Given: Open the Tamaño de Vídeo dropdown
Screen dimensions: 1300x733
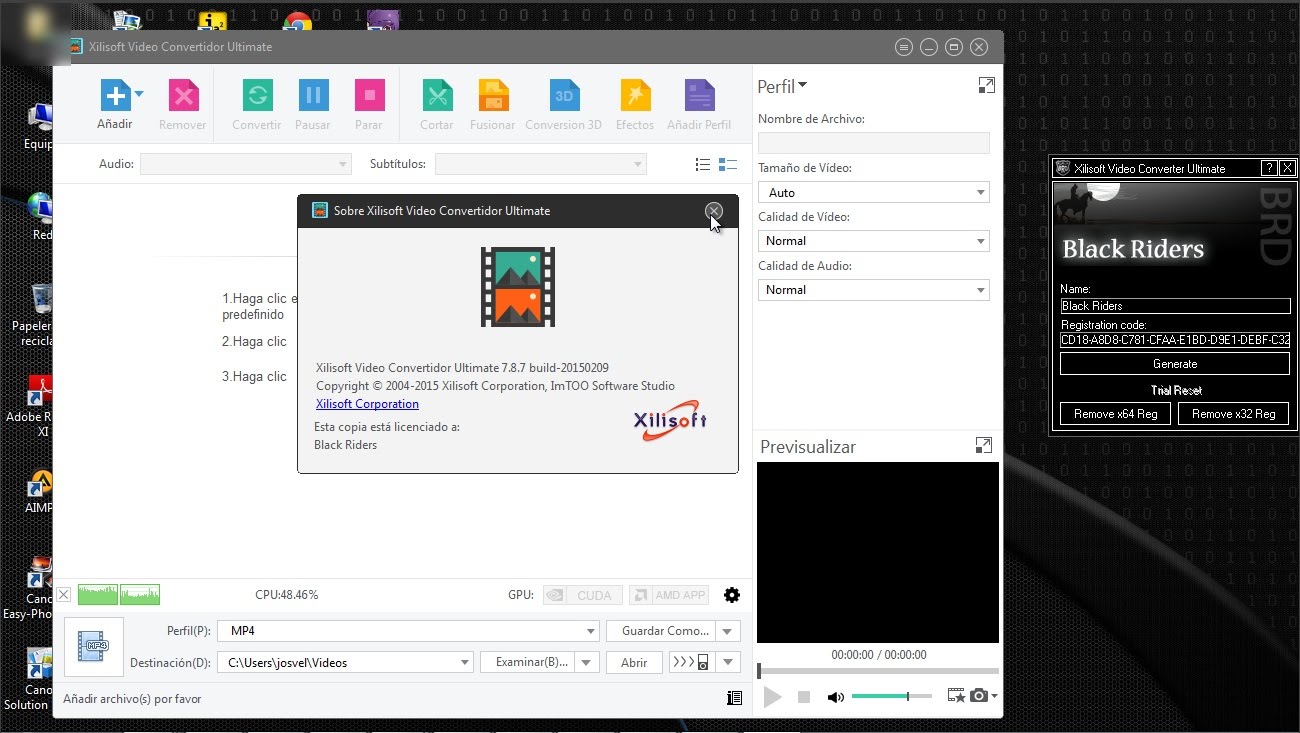Looking at the screenshot, I should [x=874, y=192].
